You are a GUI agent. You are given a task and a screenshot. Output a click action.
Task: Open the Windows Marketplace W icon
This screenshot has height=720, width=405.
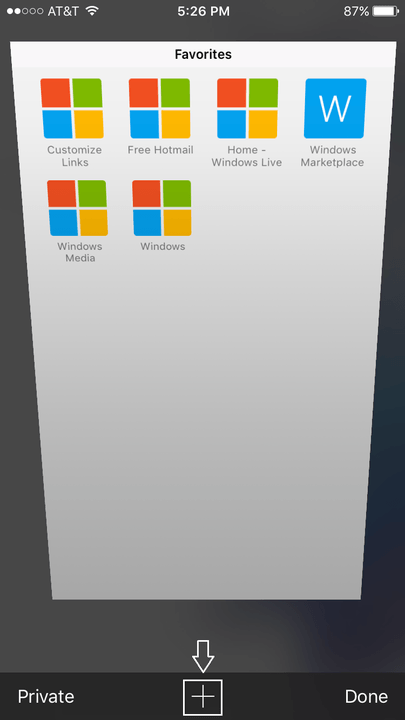click(x=335, y=108)
